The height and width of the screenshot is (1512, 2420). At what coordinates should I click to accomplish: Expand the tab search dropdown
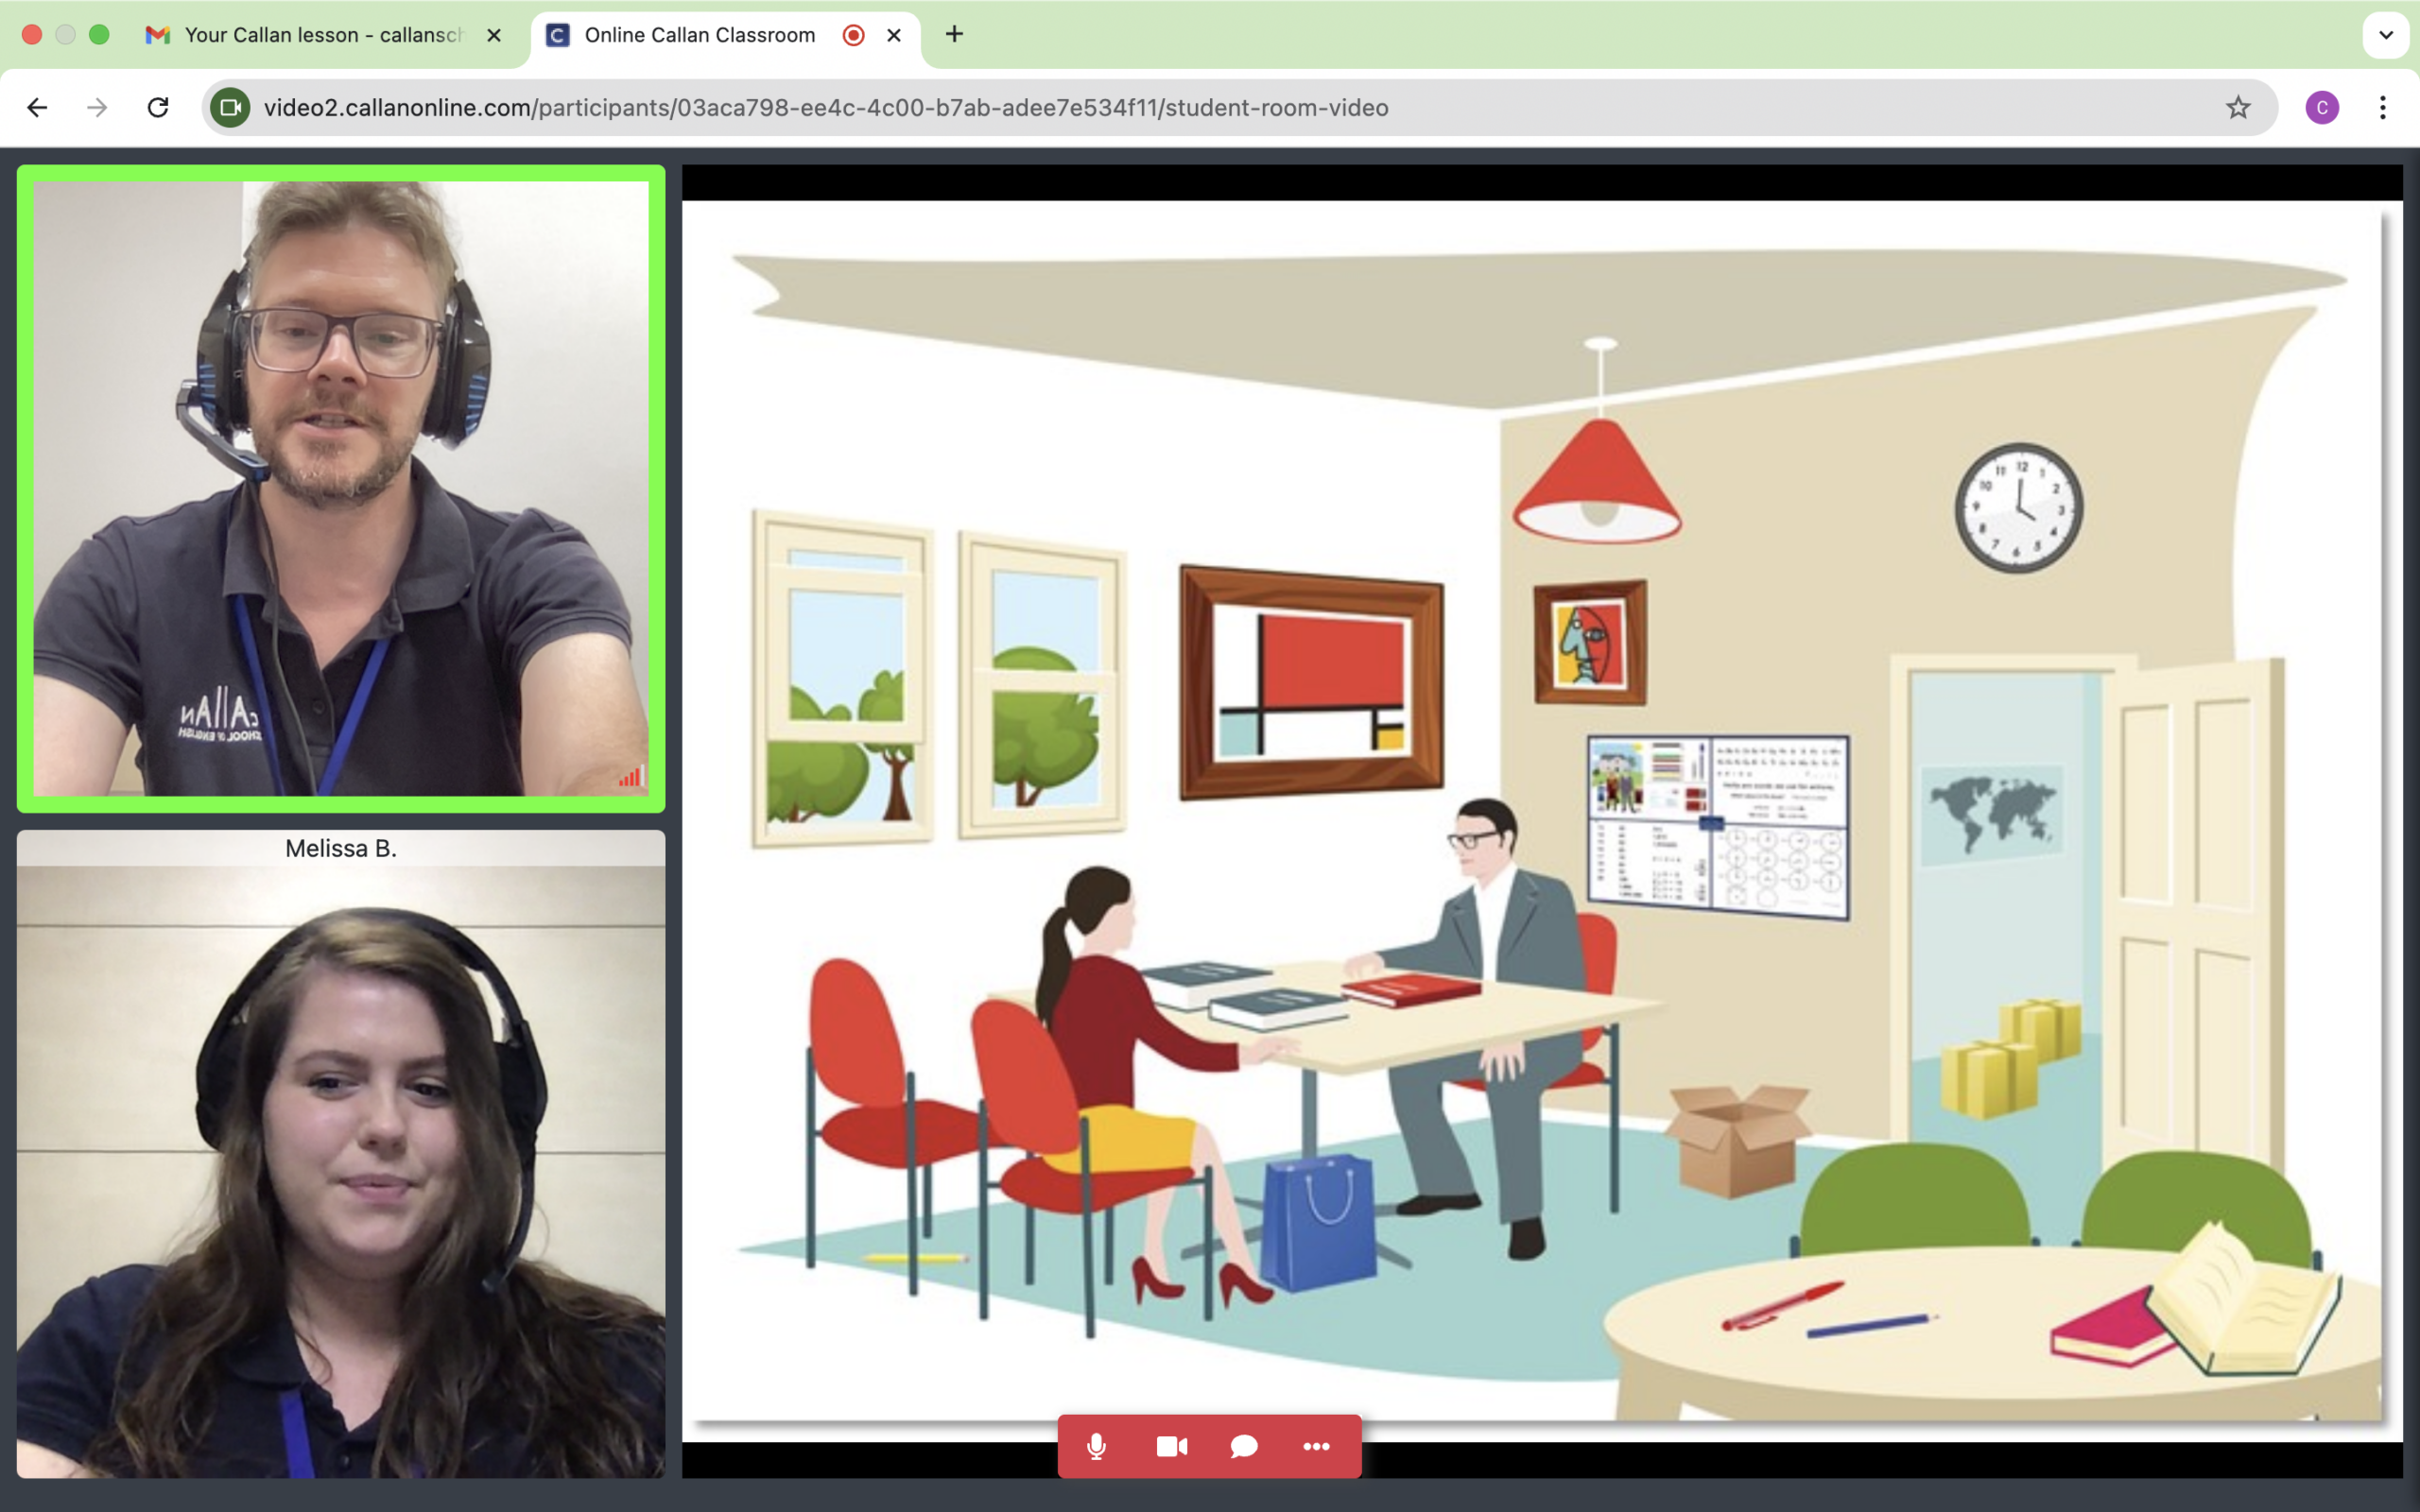click(x=2386, y=35)
